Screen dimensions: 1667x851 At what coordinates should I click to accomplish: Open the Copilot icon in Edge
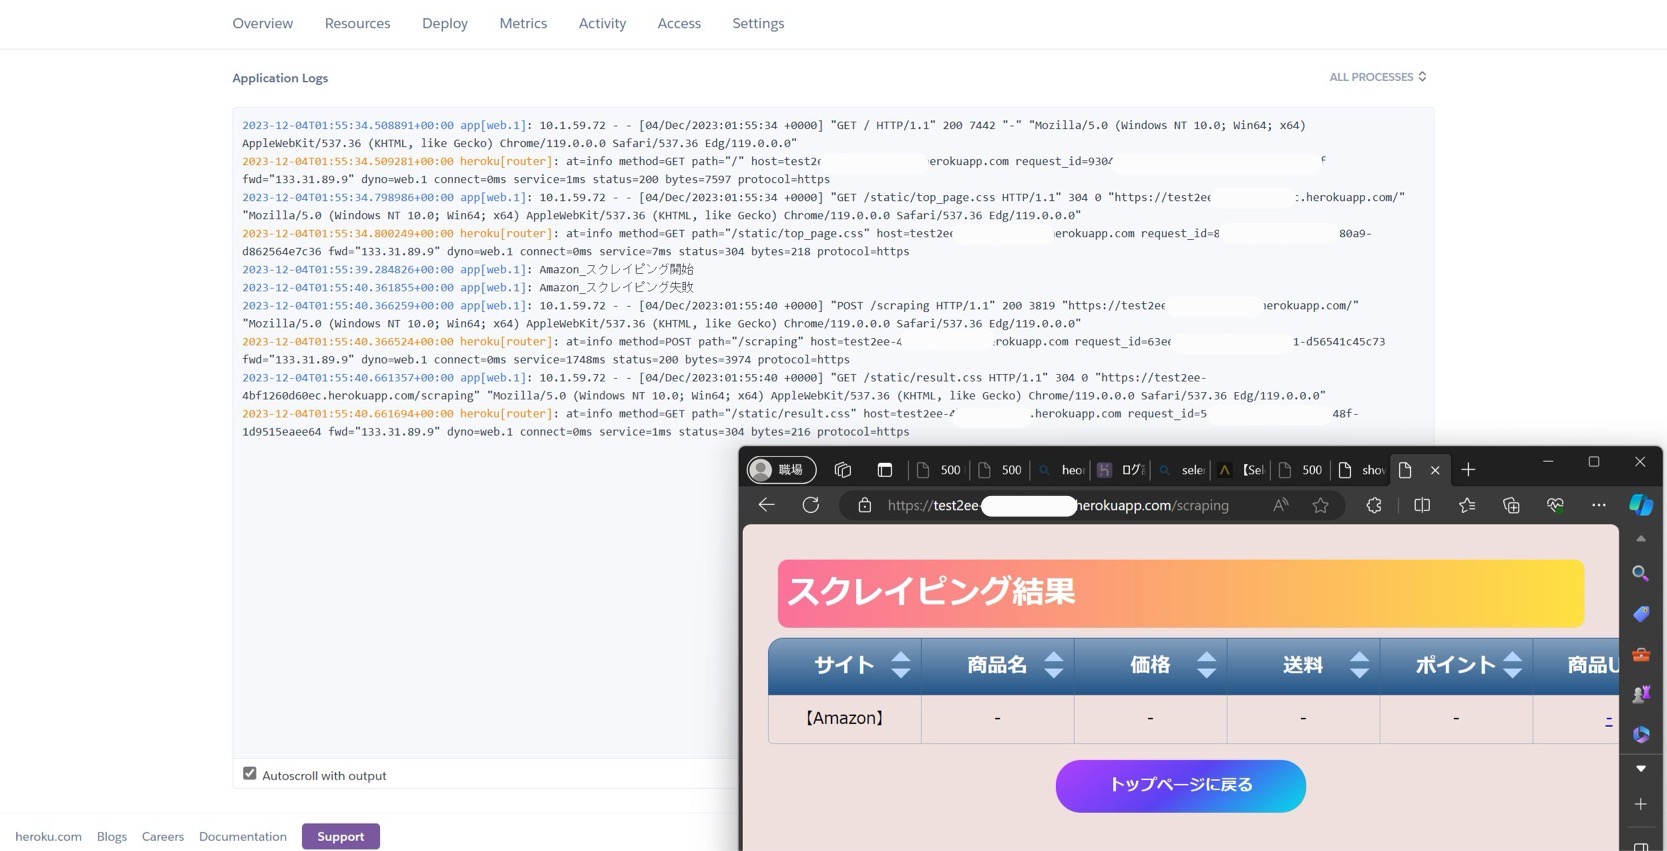pos(1641,505)
